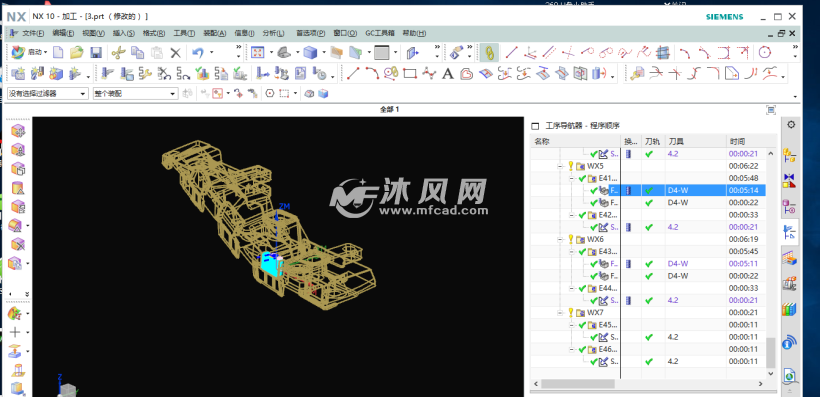Click the WX5 time value 00:06:22

(x=743, y=166)
